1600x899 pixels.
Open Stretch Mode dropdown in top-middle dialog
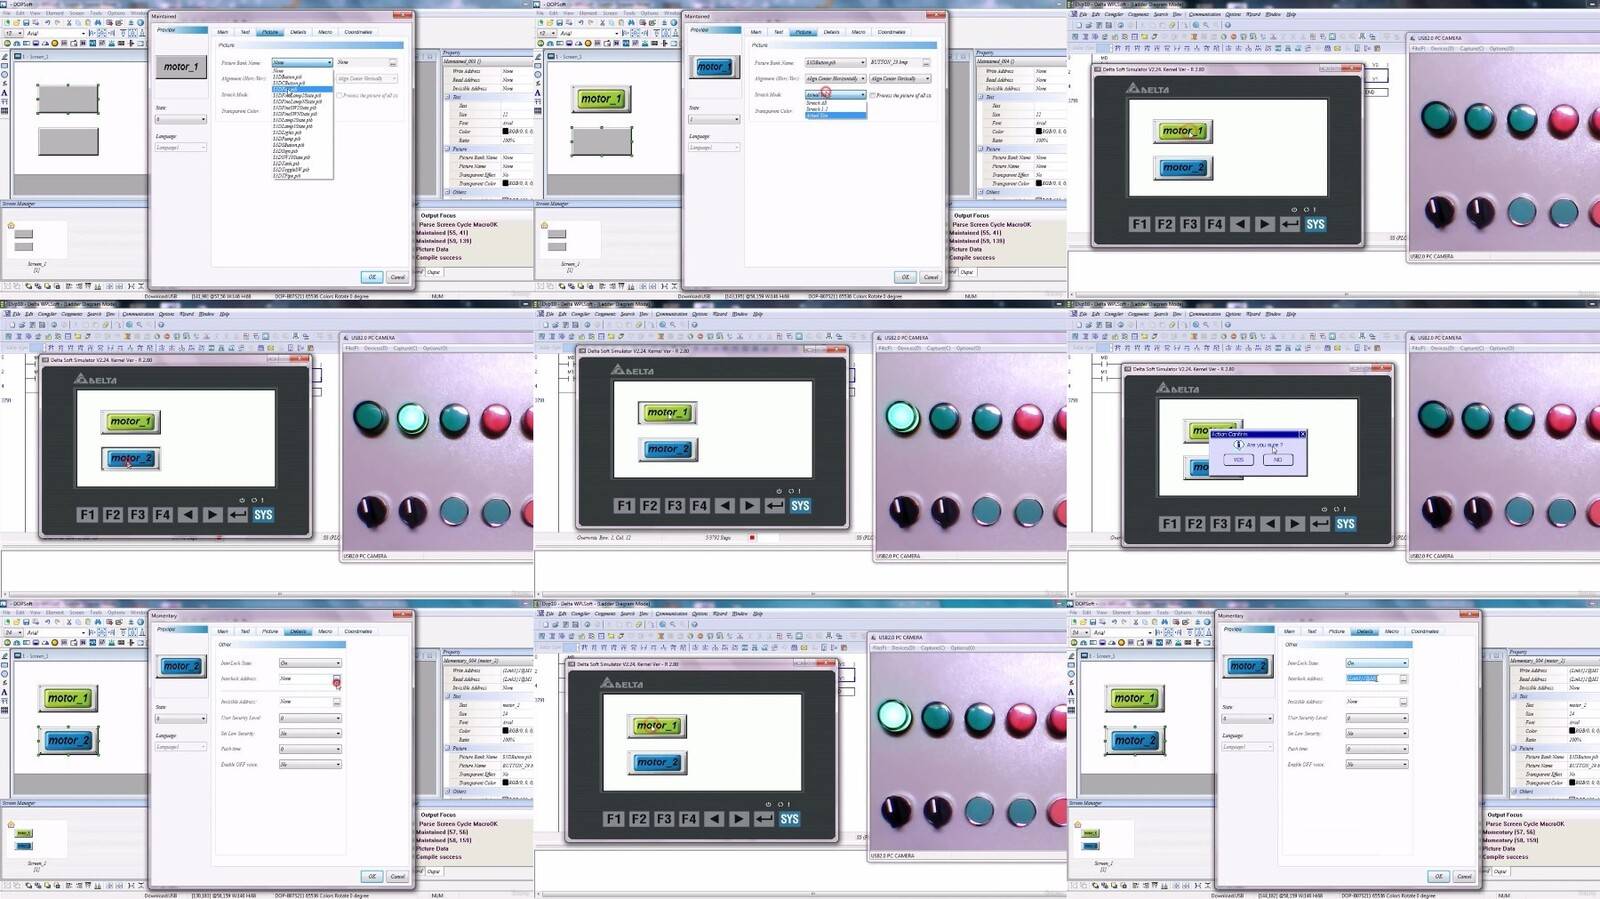(835, 95)
